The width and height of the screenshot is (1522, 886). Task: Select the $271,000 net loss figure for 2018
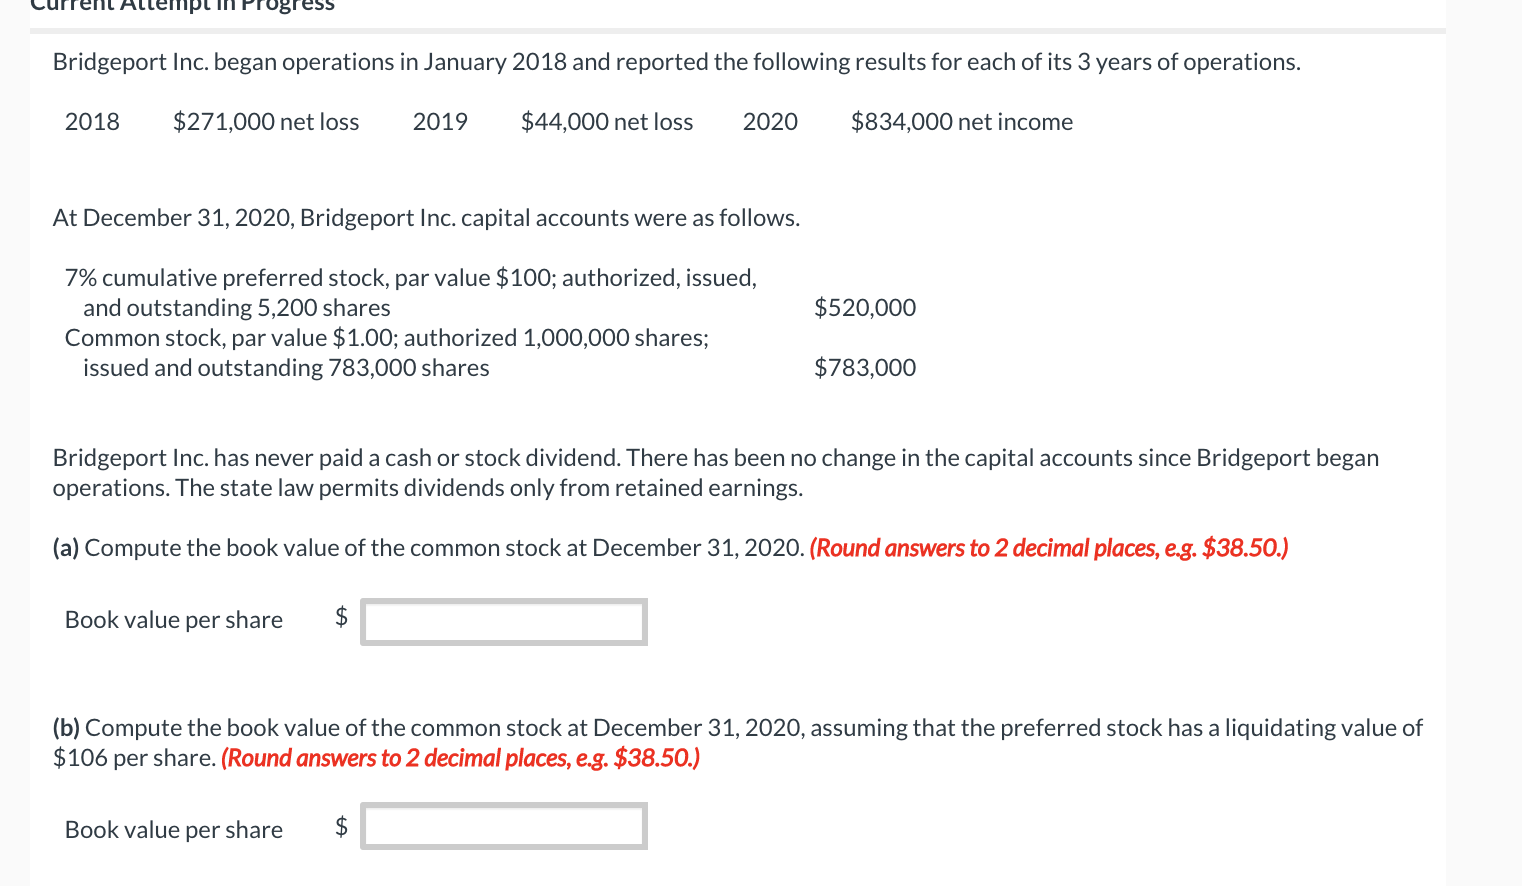pos(265,121)
